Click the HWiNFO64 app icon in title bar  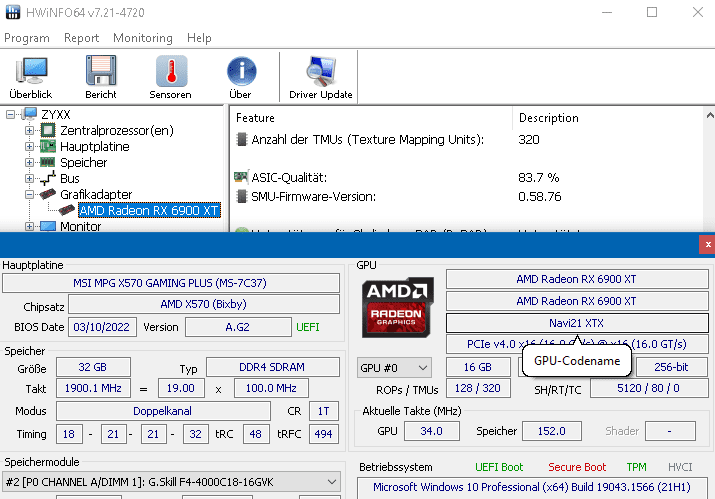tap(13, 12)
